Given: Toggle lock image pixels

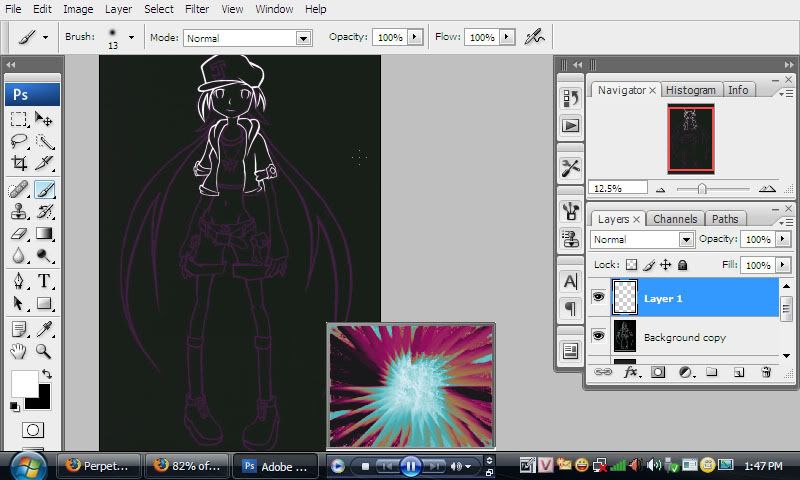Looking at the screenshot, I should 649,265.
